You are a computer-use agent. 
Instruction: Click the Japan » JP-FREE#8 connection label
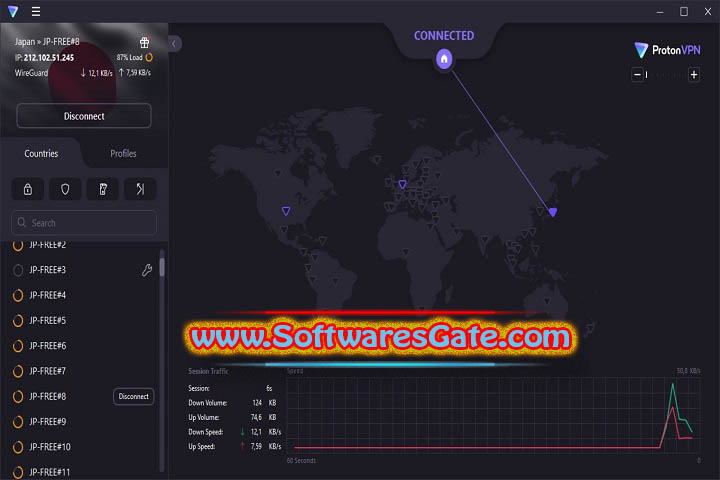point(47,42)
